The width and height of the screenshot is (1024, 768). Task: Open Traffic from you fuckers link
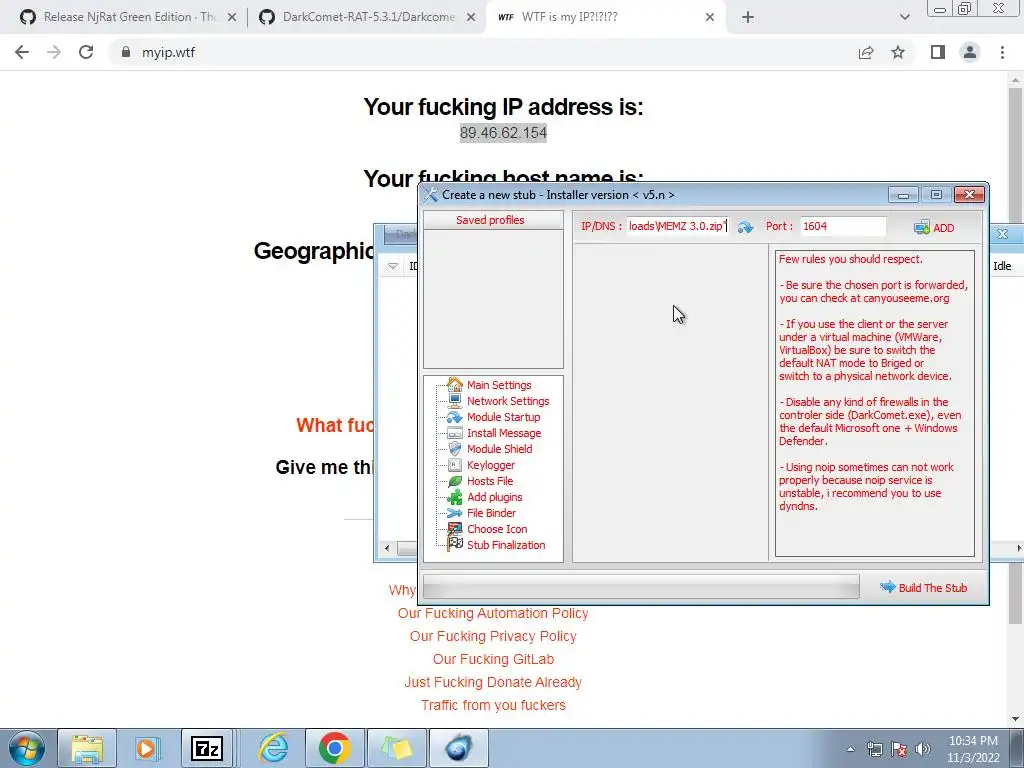(493, 705)
